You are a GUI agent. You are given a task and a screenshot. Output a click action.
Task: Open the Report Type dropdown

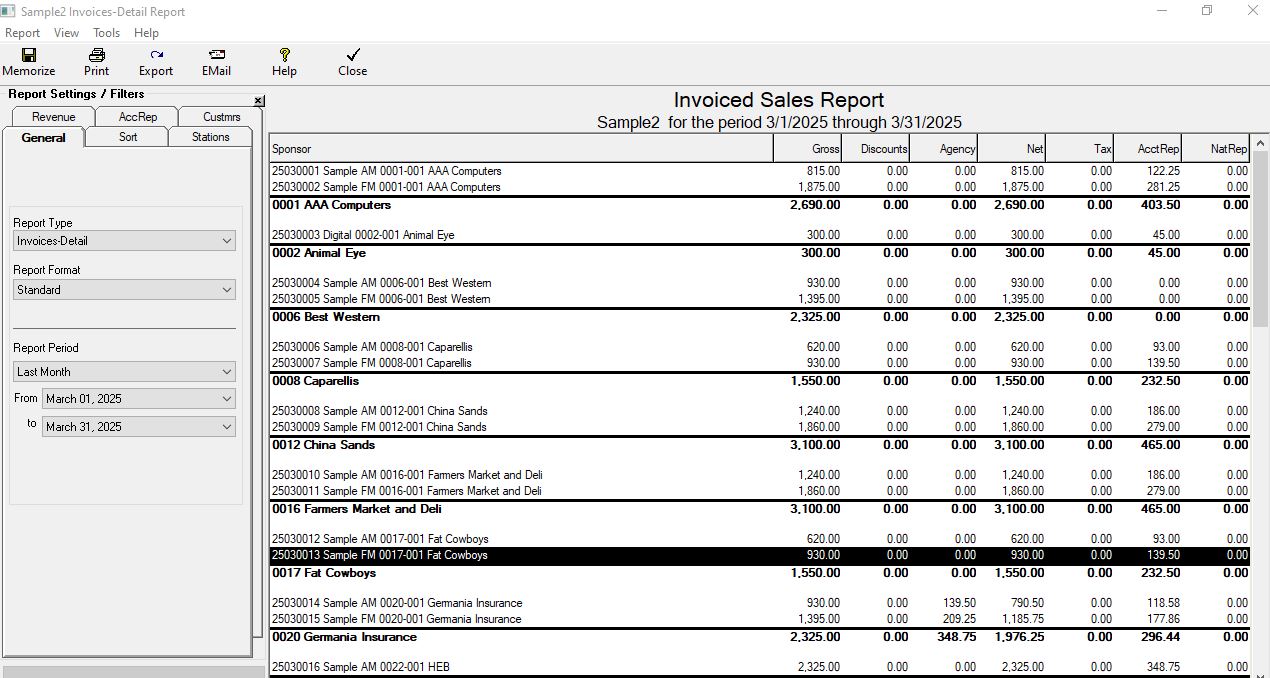click(227, 241)
